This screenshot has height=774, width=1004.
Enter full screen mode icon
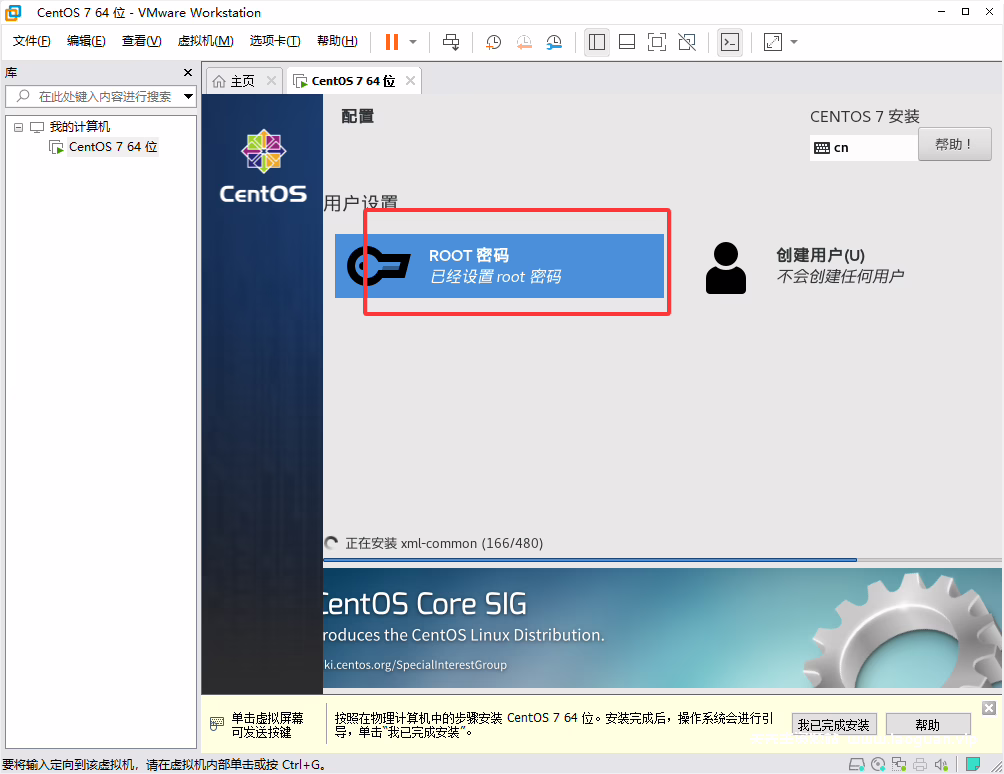pyautogui.click(x=657, y=42)
